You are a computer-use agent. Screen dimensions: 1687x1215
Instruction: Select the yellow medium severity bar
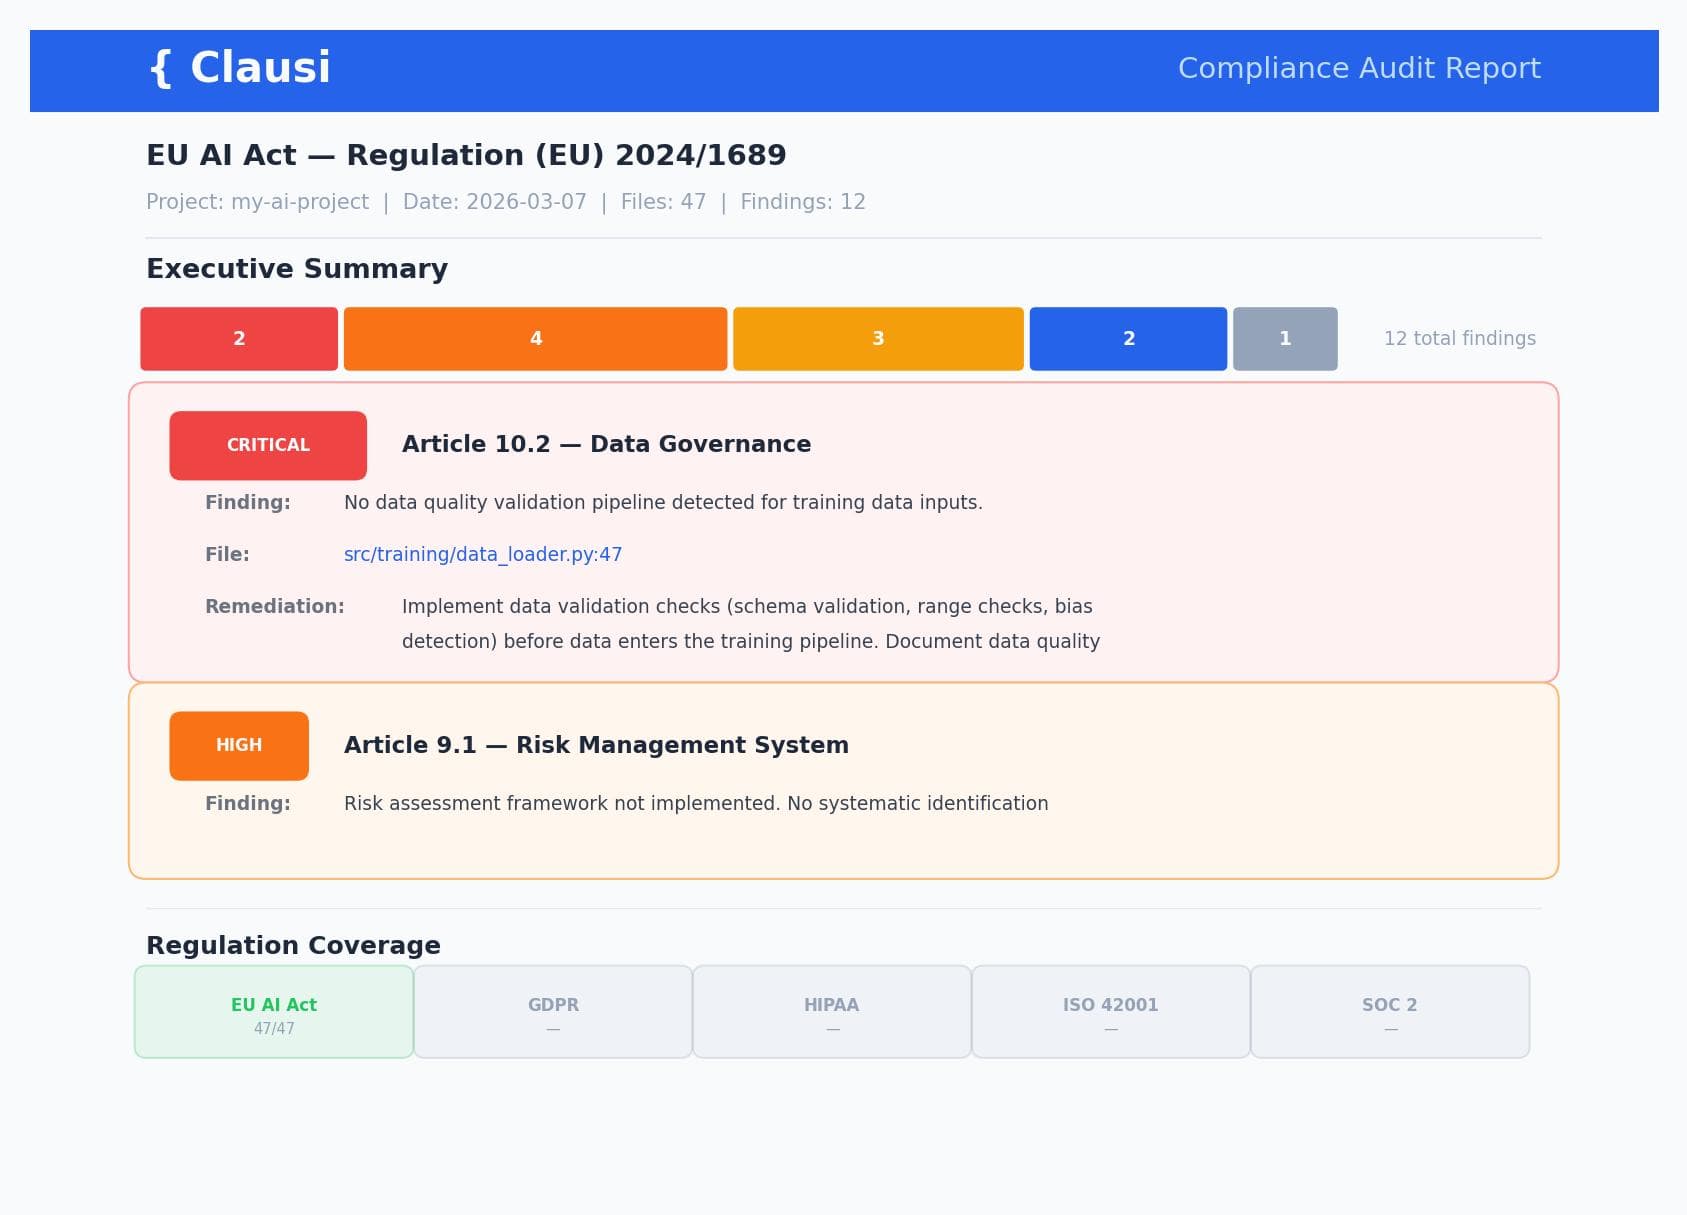click(878, 339)
